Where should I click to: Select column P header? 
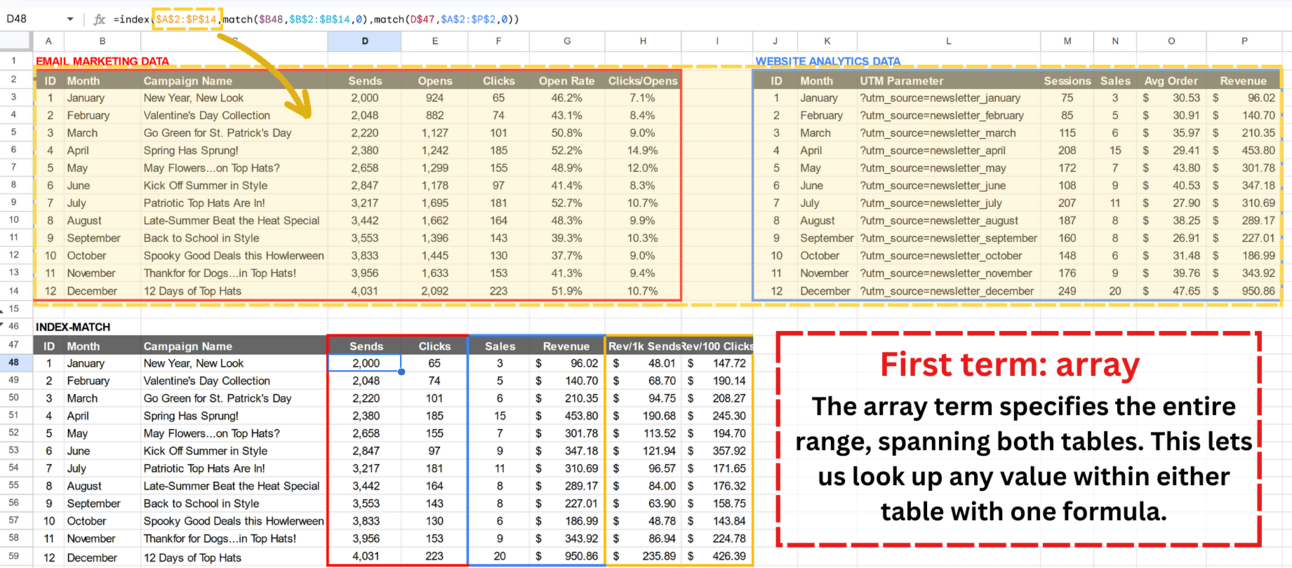[1245, 42]
